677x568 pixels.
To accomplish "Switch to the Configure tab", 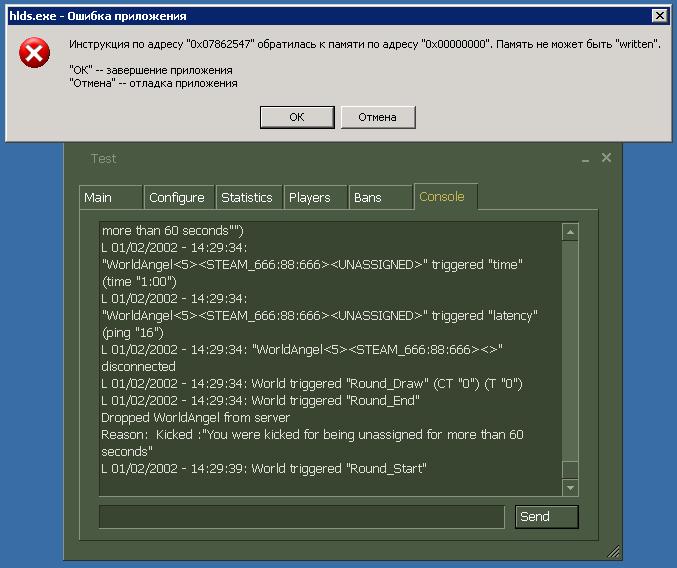I will pos(179,197).
